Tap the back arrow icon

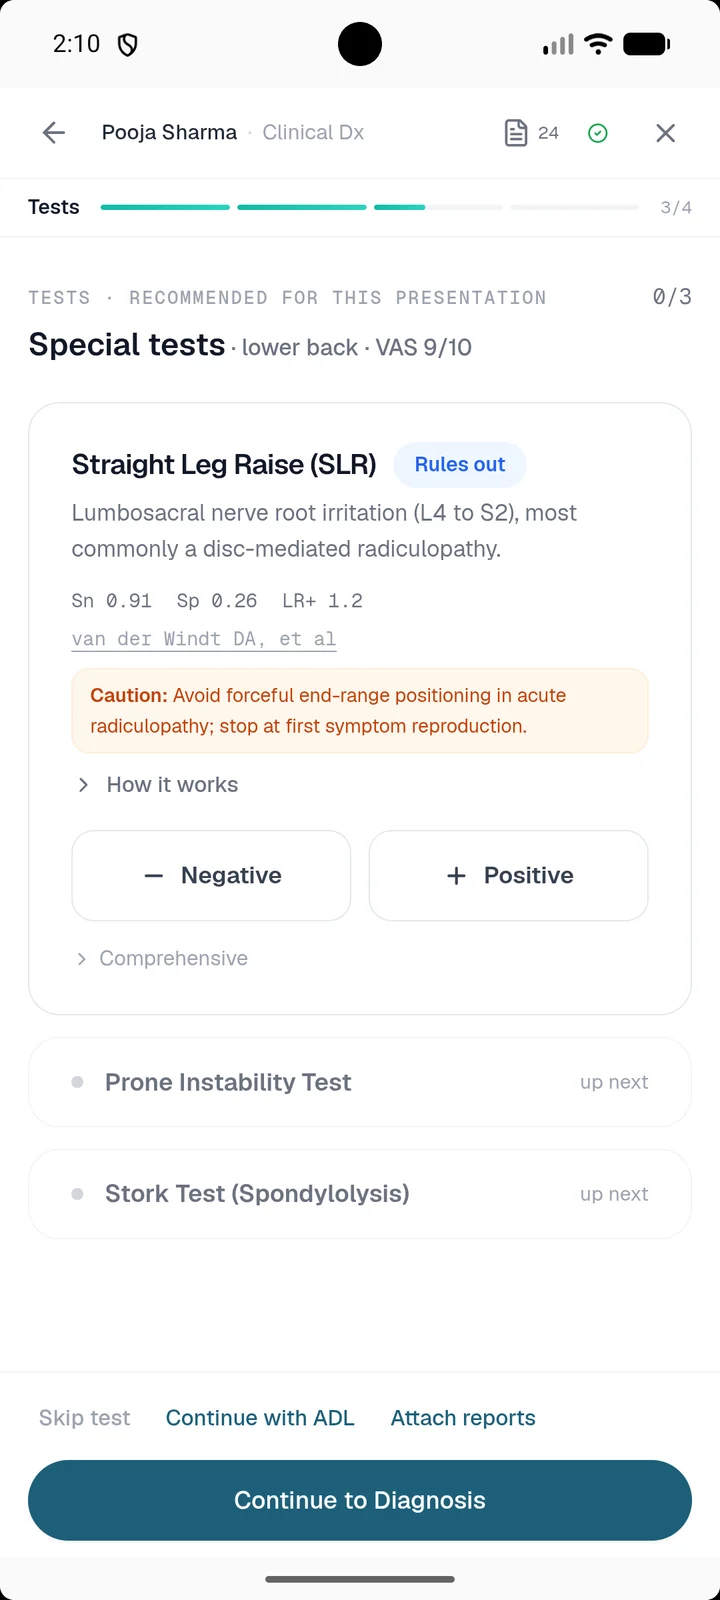[54, 133]
